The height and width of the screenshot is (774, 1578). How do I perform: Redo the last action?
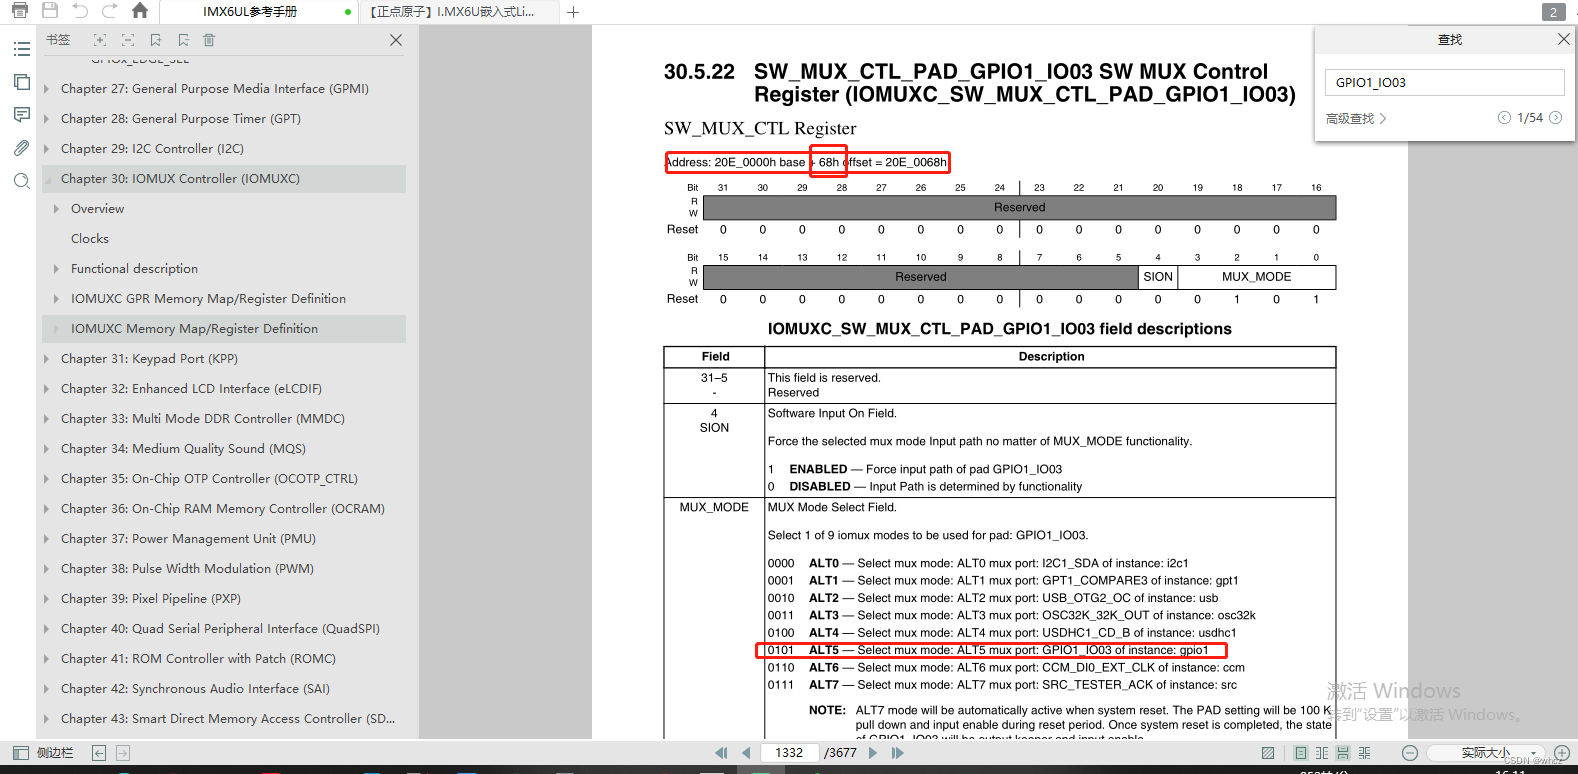click(x=110, y=11)
